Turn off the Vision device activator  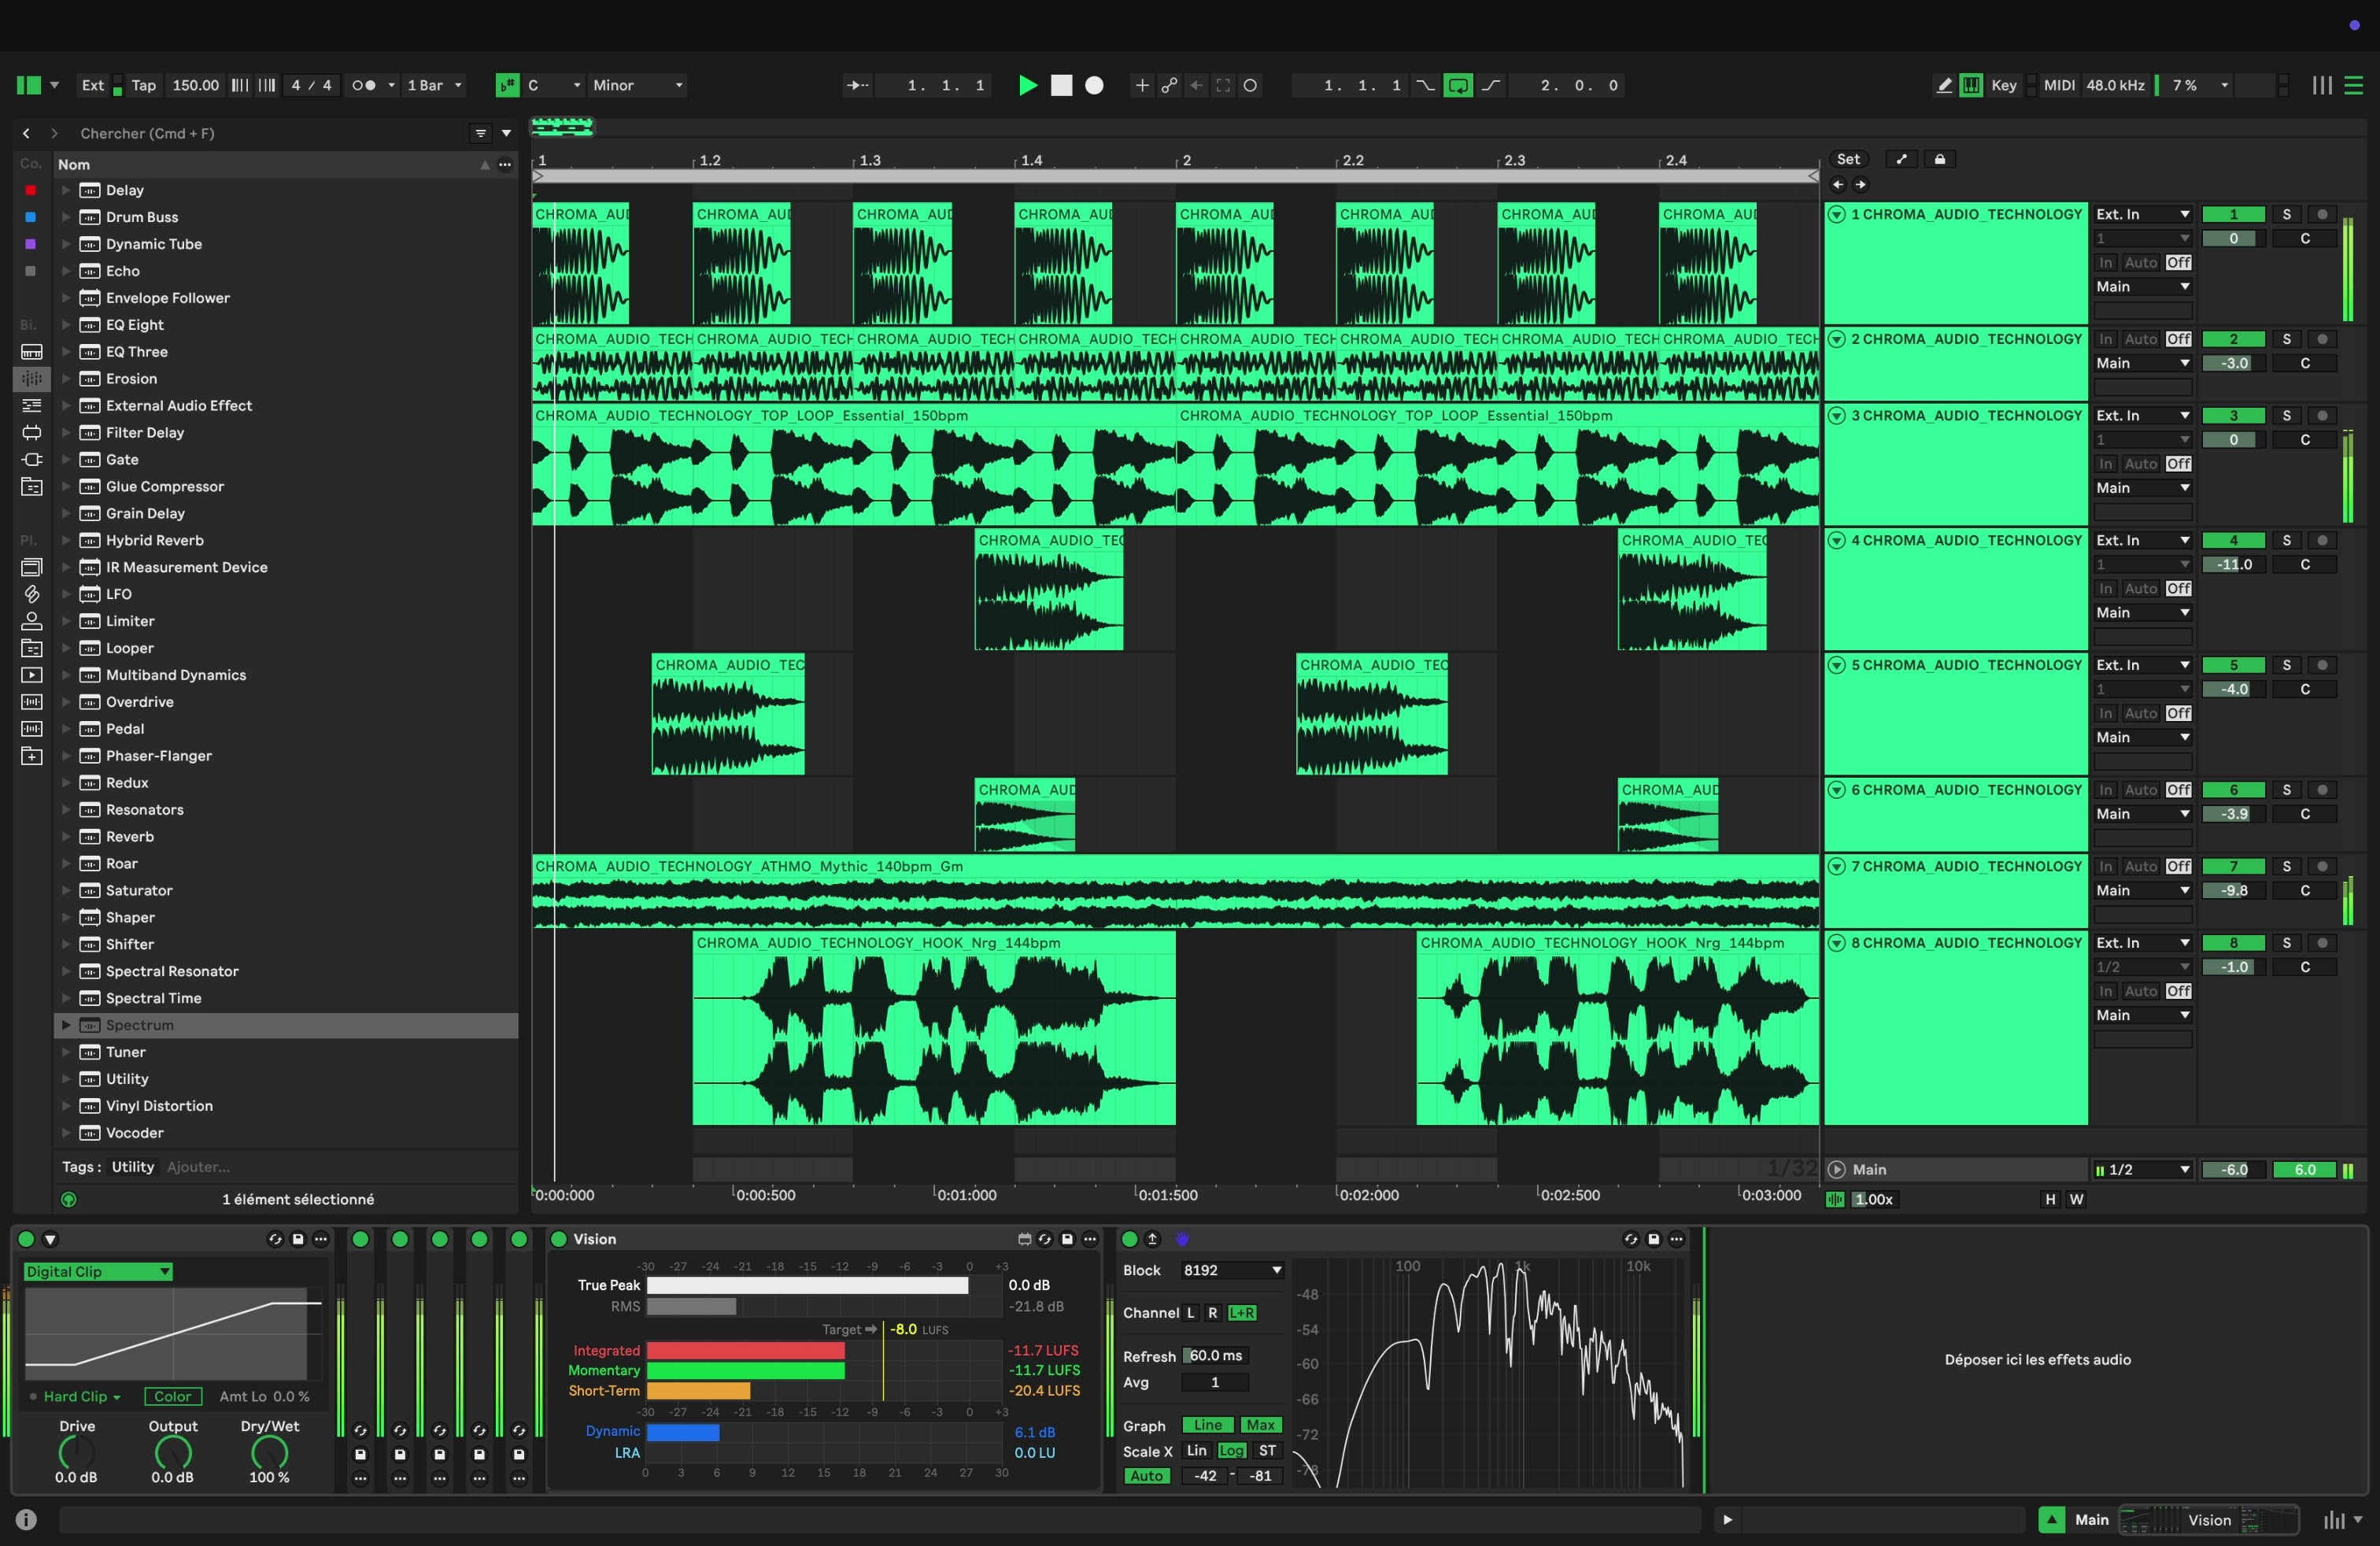pos(559,1239)
